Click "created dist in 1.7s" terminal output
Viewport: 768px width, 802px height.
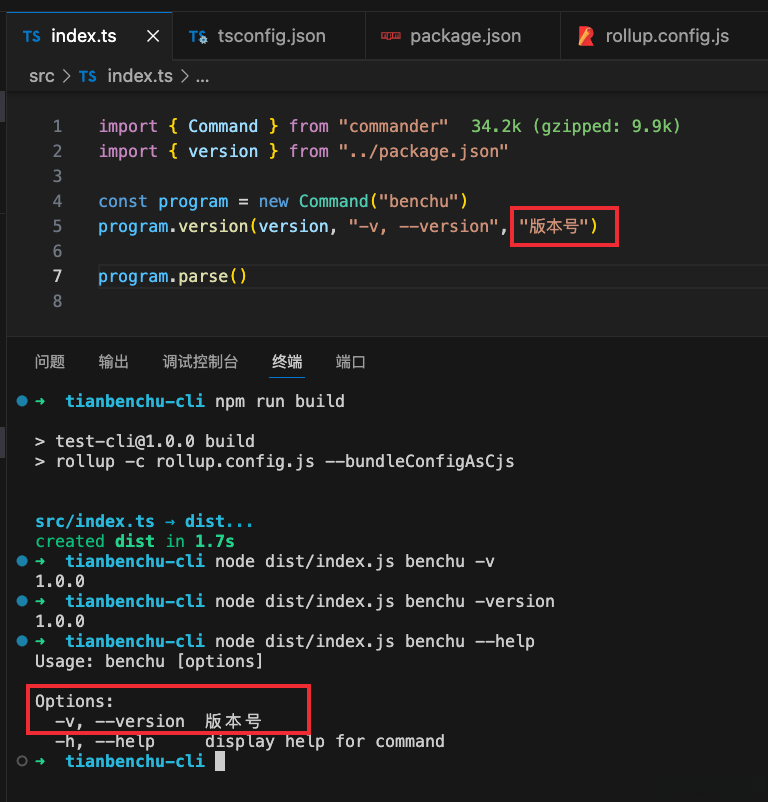coord(135,541)
